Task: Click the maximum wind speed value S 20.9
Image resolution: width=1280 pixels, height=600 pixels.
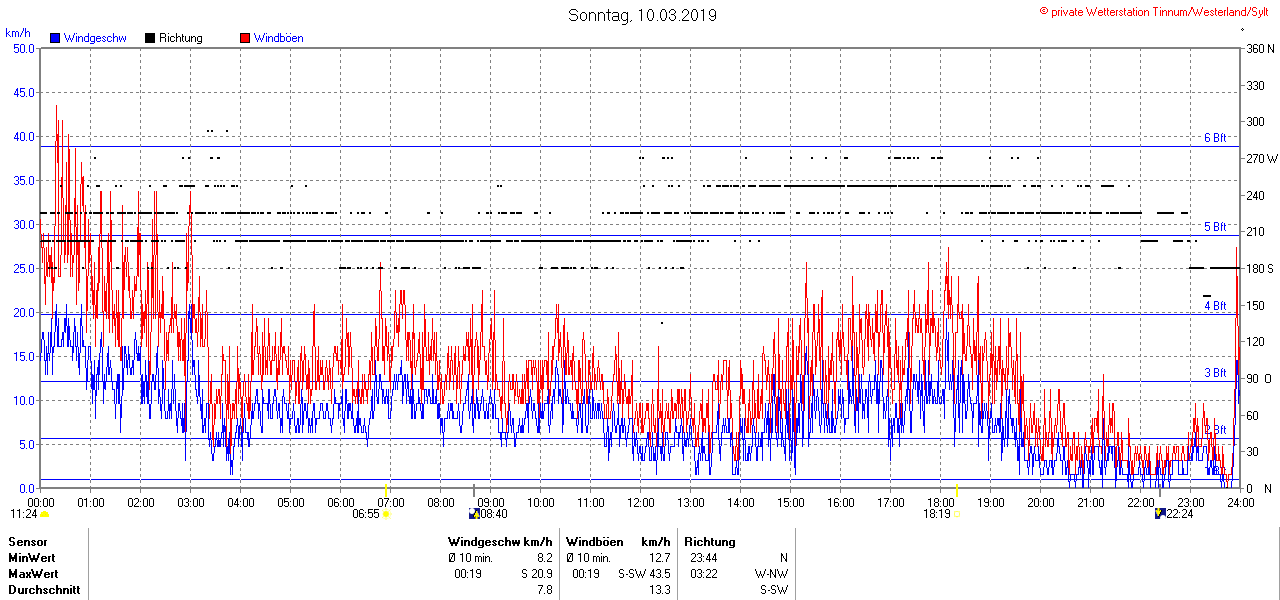Action: click(x=536, y=574)
